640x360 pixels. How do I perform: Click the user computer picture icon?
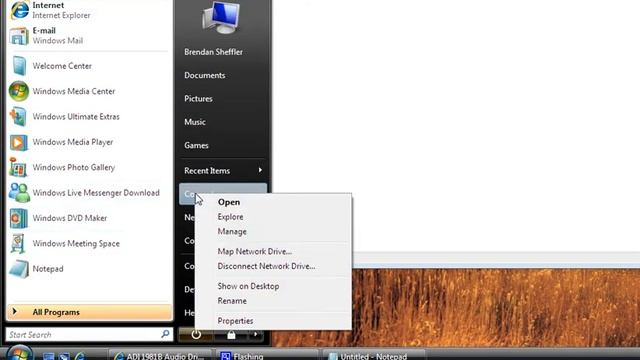pos(221,17)
